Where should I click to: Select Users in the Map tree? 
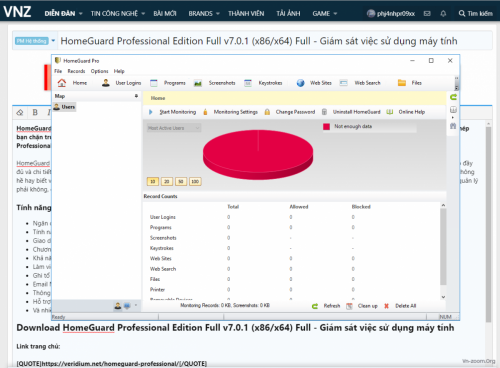pyautogui.click(x=65, y=107)
